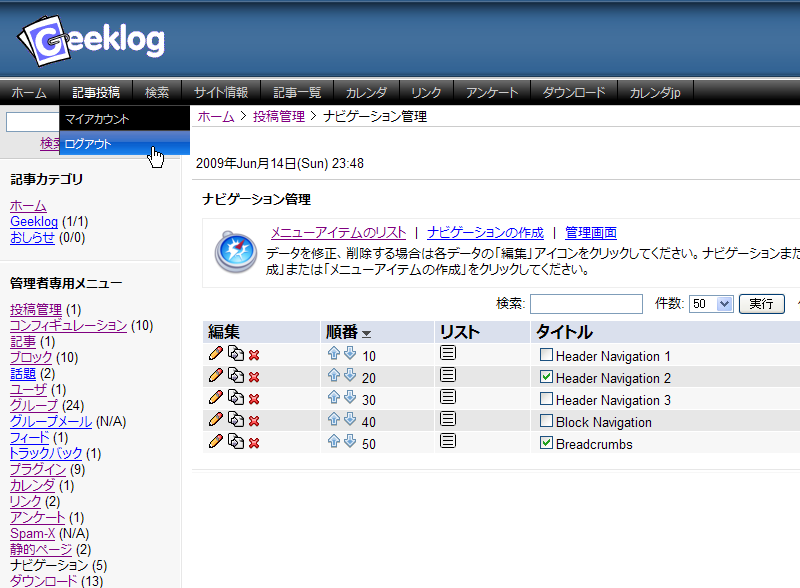Open list icon for Header Navigation 2

[x=448, y=376]
